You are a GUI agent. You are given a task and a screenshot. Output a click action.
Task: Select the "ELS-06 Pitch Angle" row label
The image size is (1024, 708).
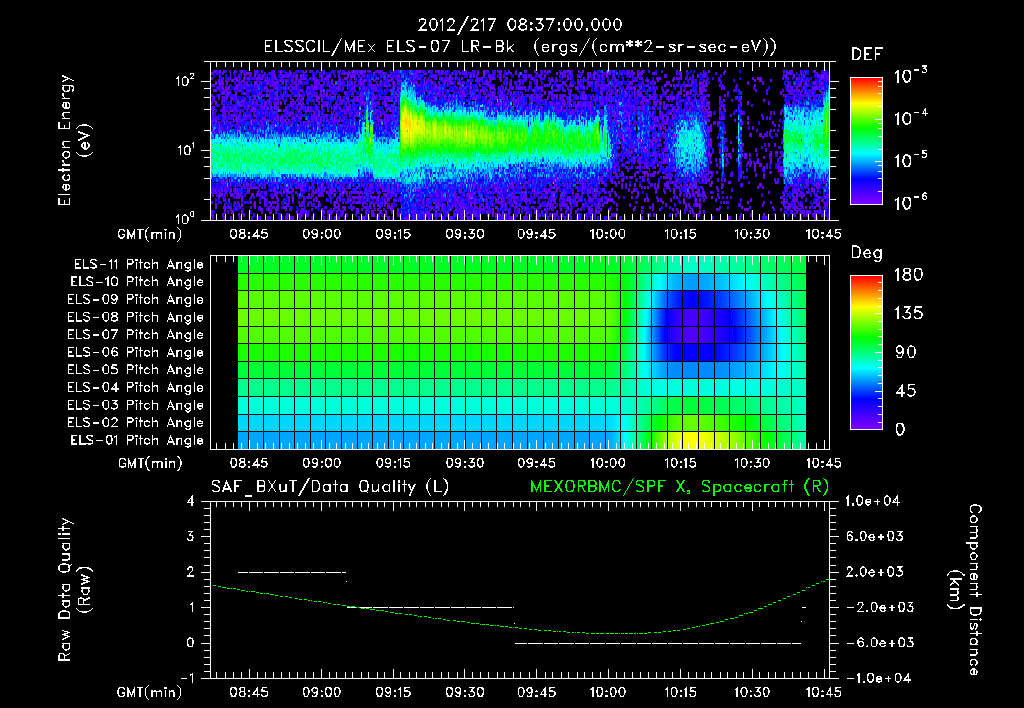click(x=136, y=352)
